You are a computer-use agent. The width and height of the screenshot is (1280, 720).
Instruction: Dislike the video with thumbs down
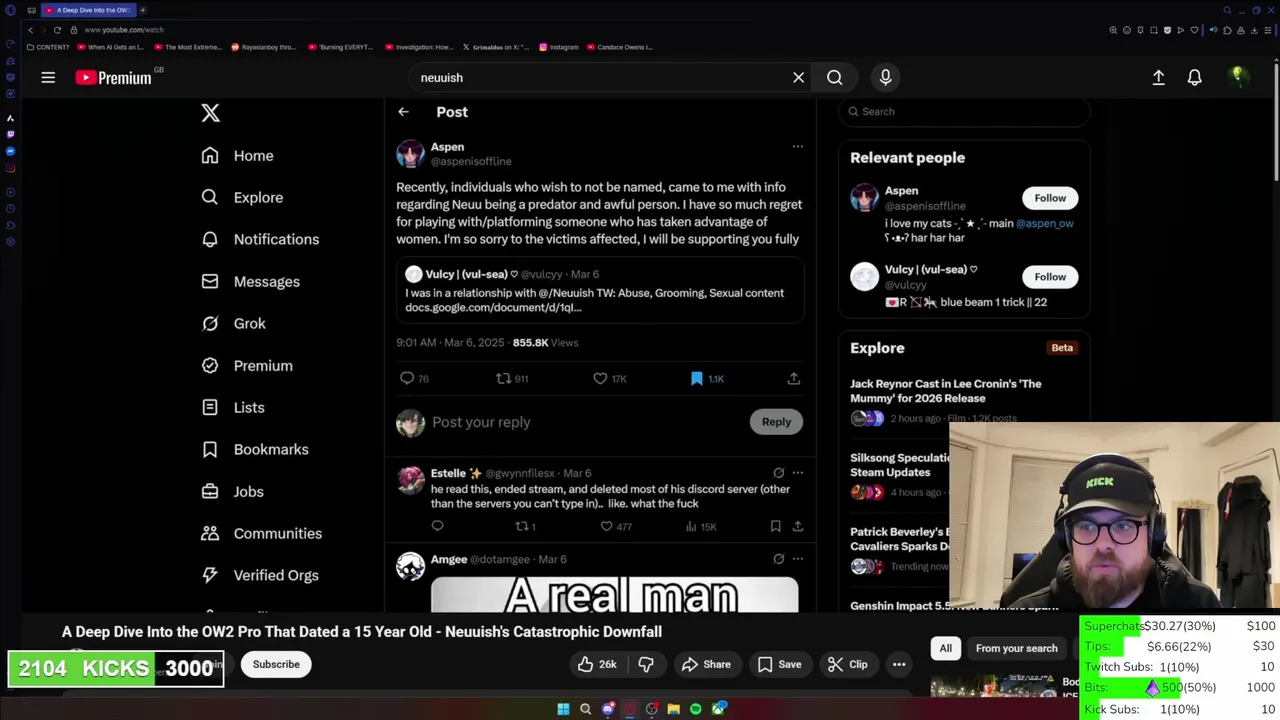point(646,664)
